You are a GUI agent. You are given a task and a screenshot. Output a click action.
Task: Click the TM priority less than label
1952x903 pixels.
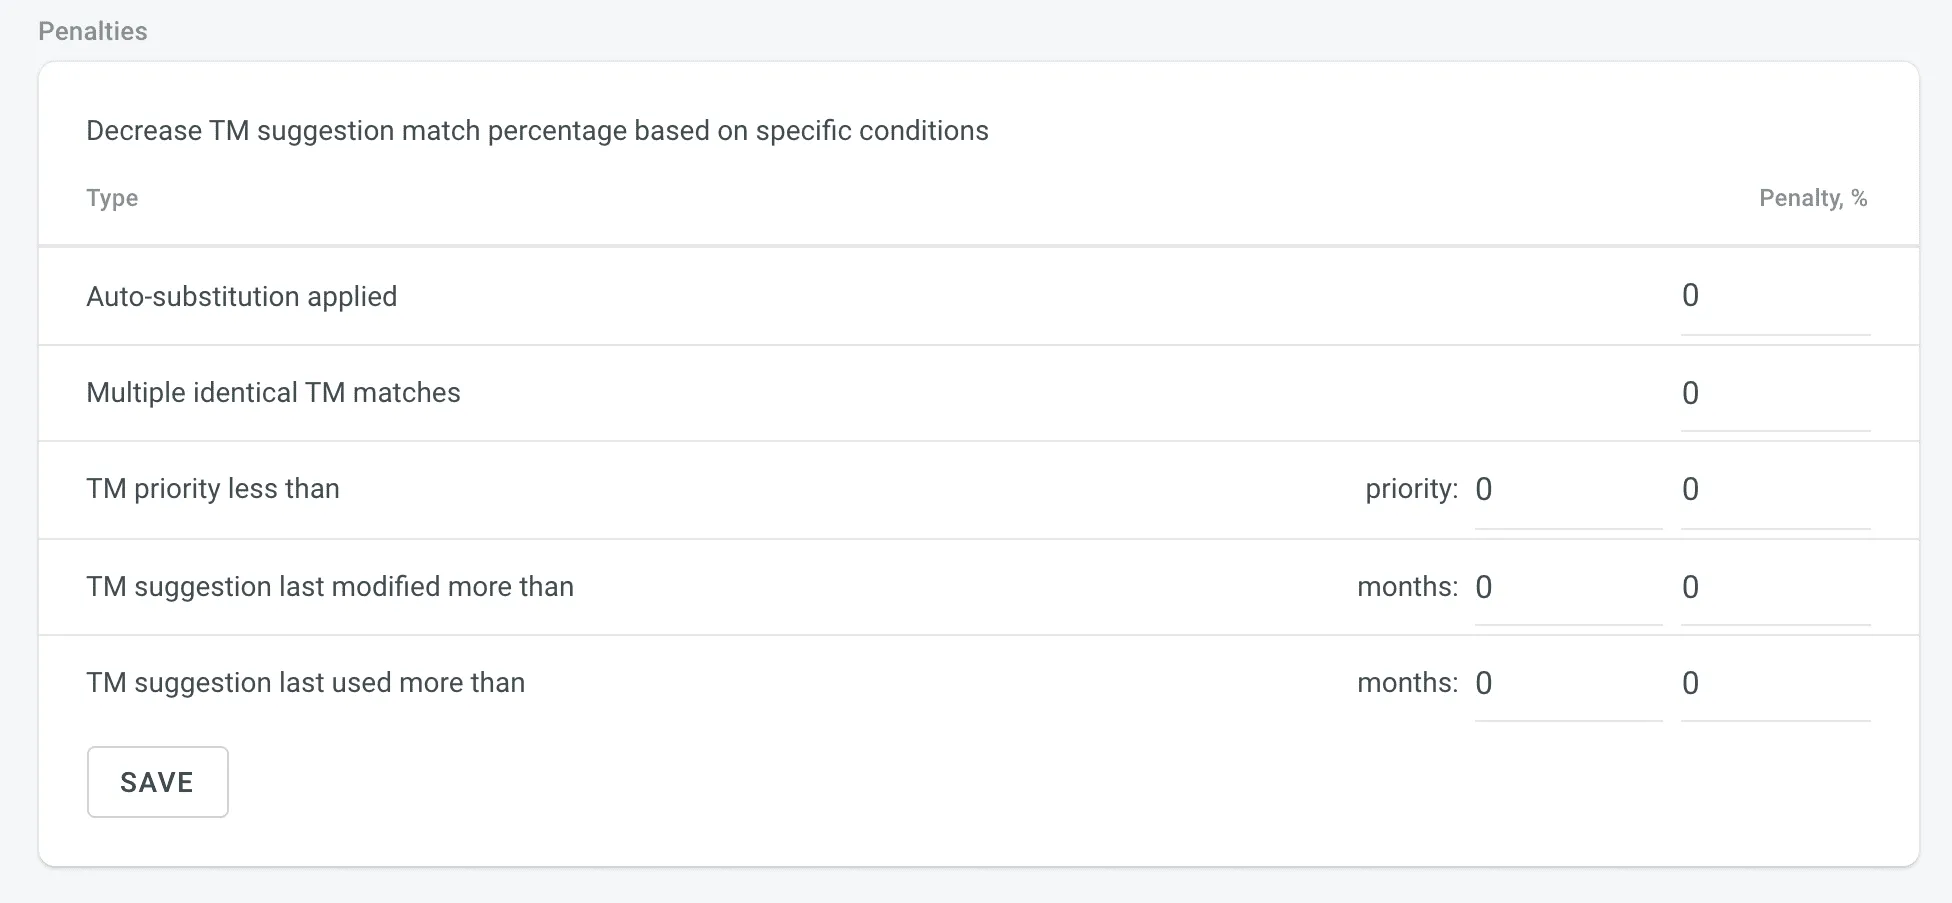click(213, 489)
